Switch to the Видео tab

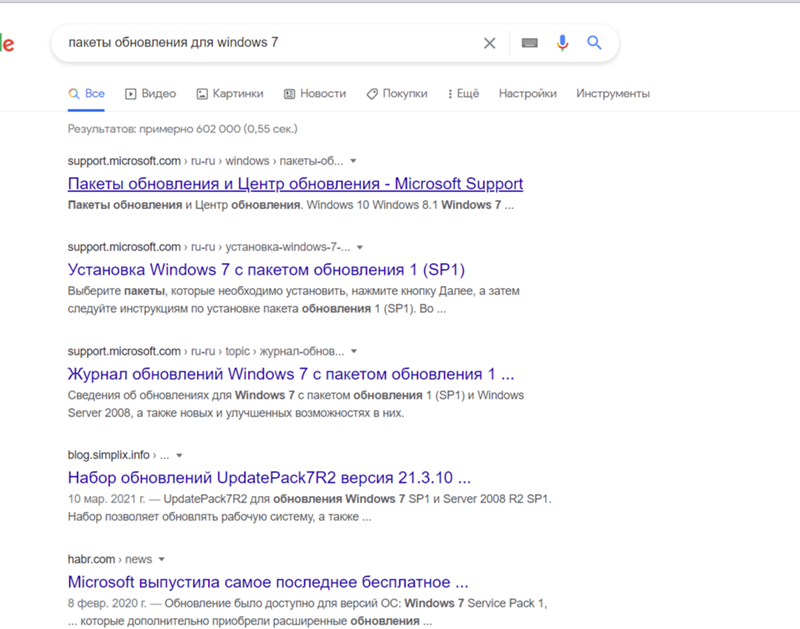(x=151, y=94)
